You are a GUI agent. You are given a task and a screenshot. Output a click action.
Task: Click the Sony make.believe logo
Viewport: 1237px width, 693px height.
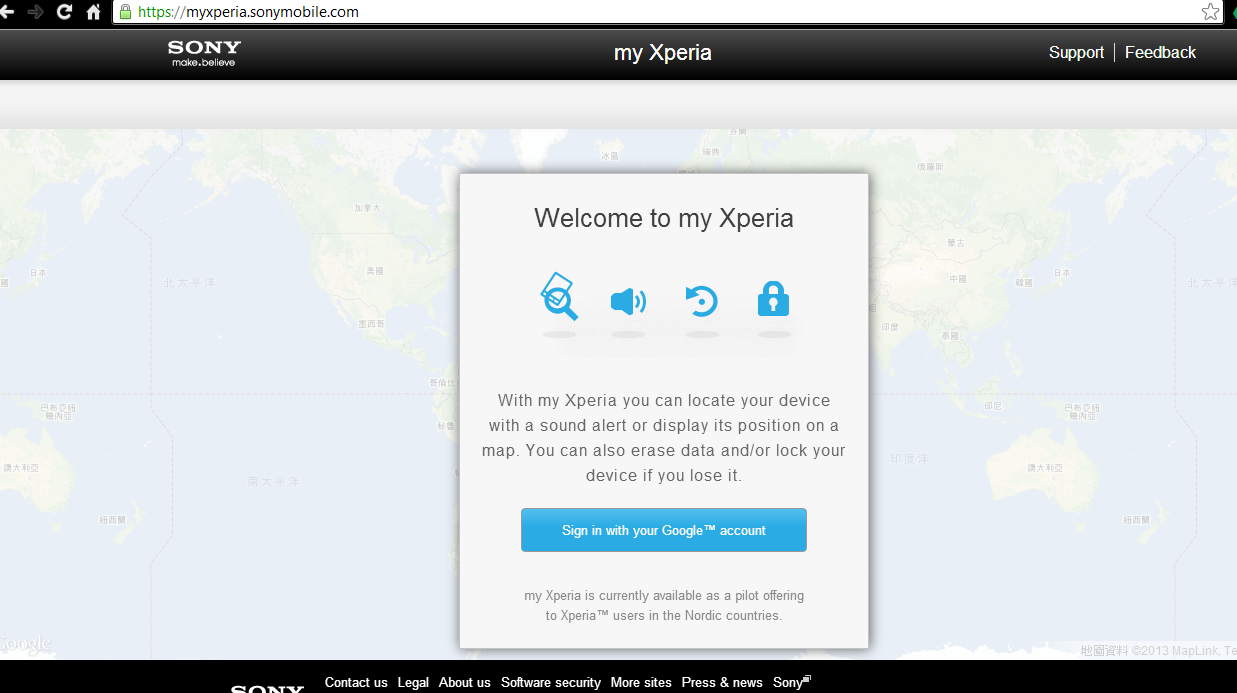(x=204, y=53)
